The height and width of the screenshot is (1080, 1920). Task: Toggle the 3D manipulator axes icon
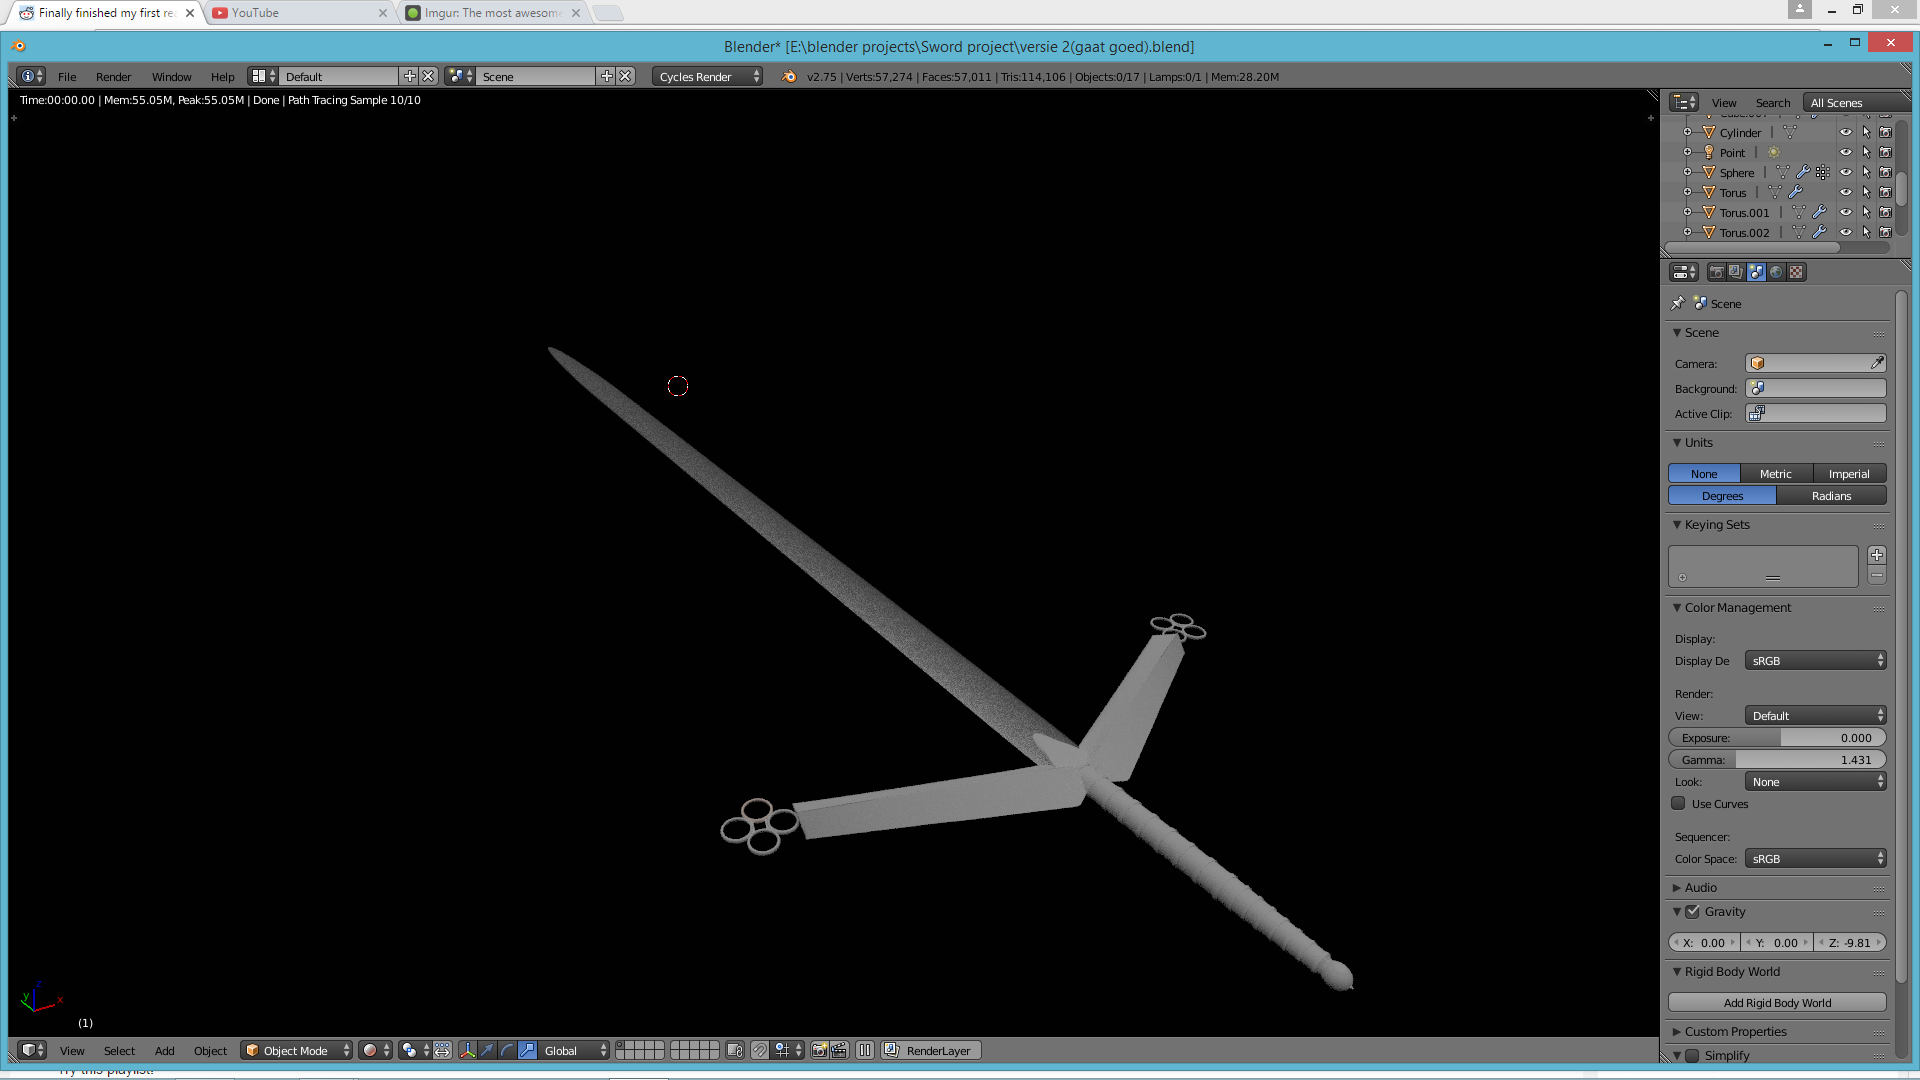click(x=467, y=1050)
